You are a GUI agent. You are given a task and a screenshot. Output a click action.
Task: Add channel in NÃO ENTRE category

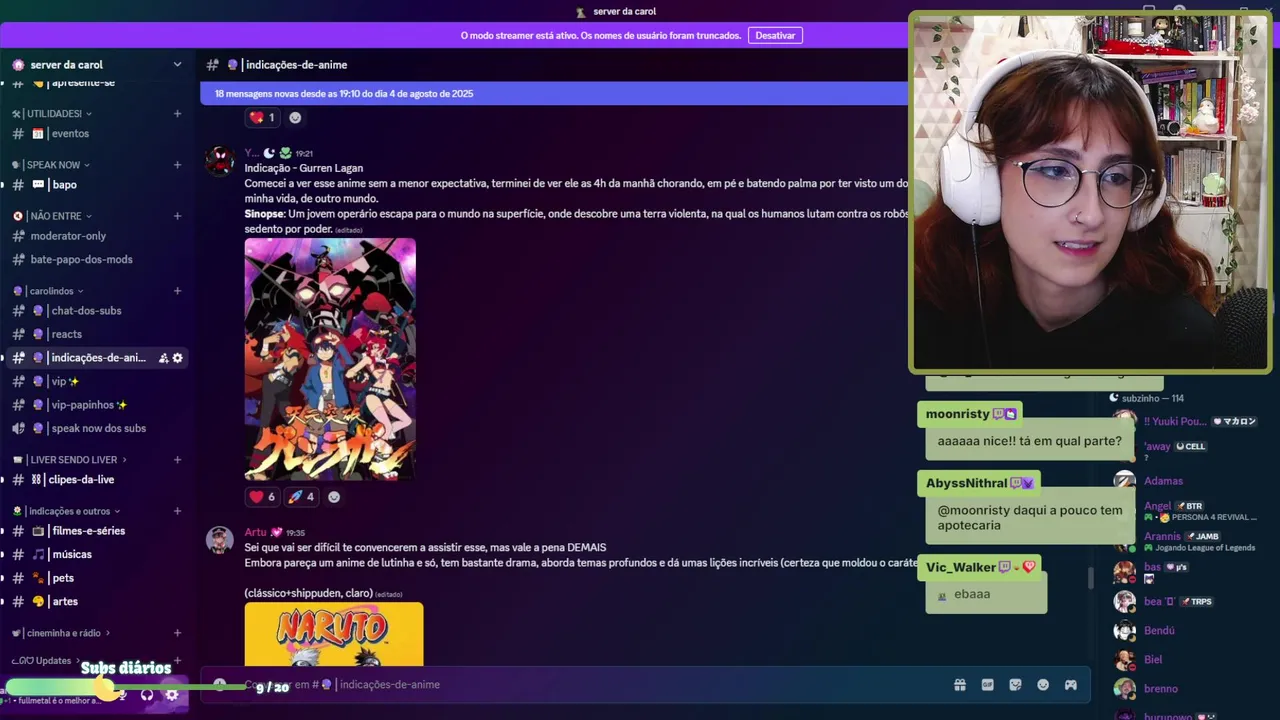coord(177,216)
